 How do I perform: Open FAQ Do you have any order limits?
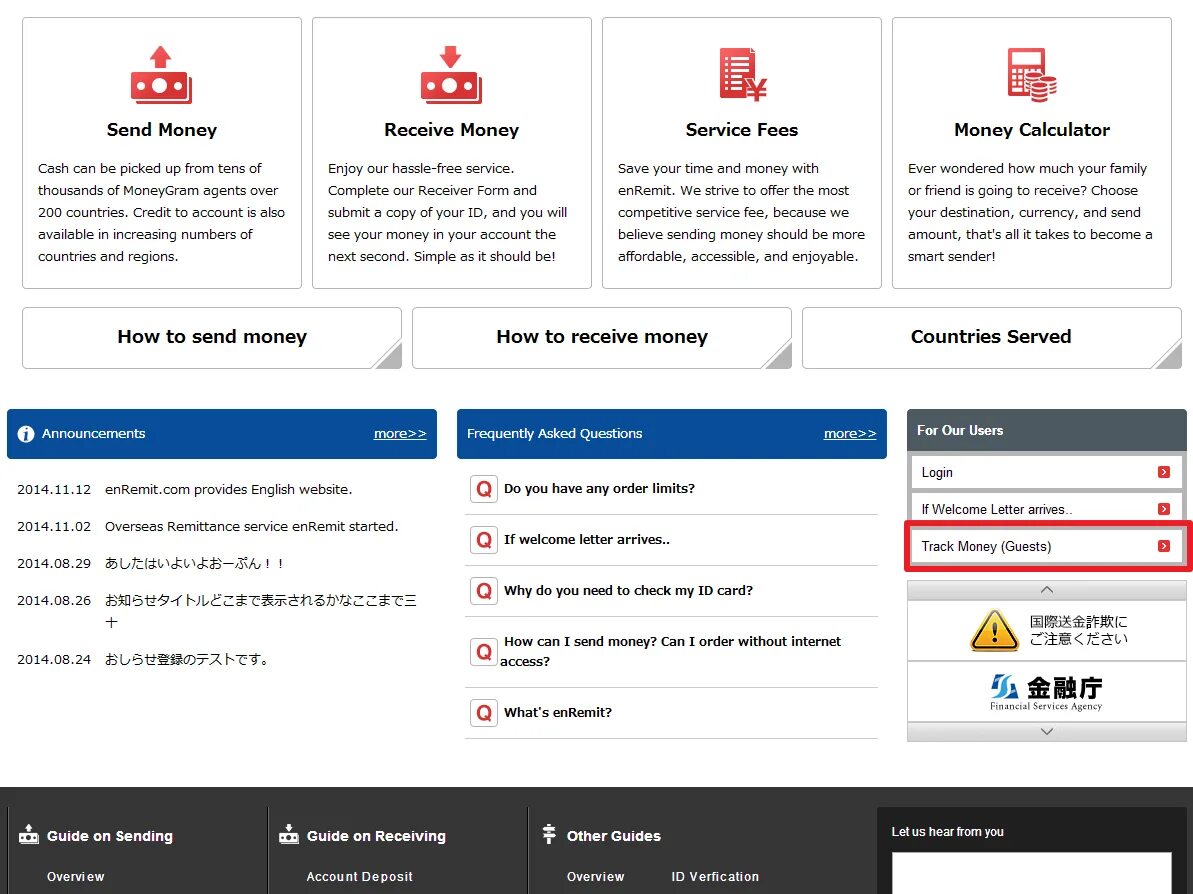pos(599,488)
